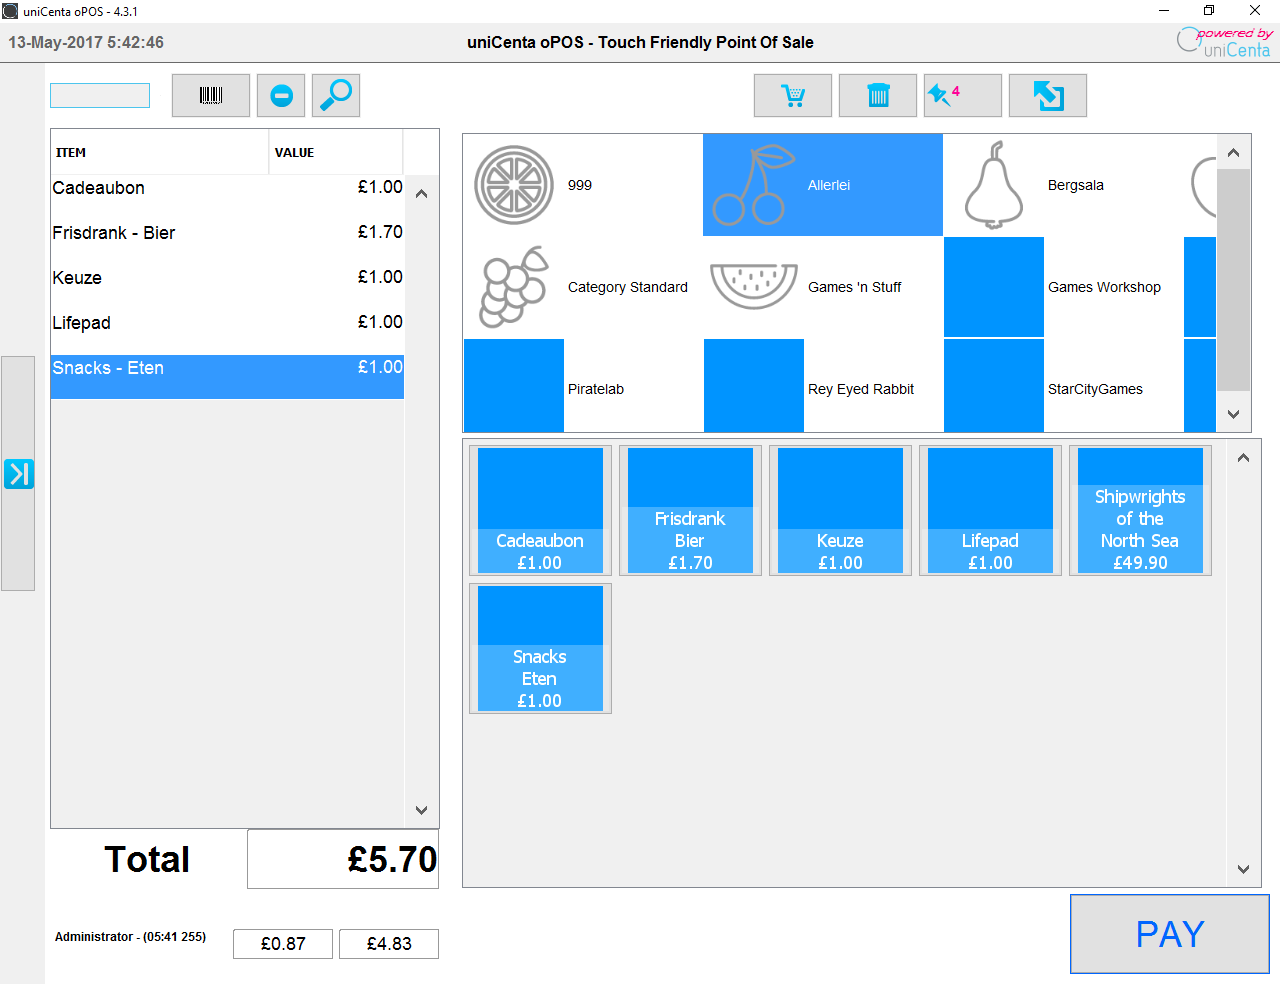Minimize the uniCenta oPOS window
This screenshot has height=984, width=1280.
click(x=1164, y=11)
